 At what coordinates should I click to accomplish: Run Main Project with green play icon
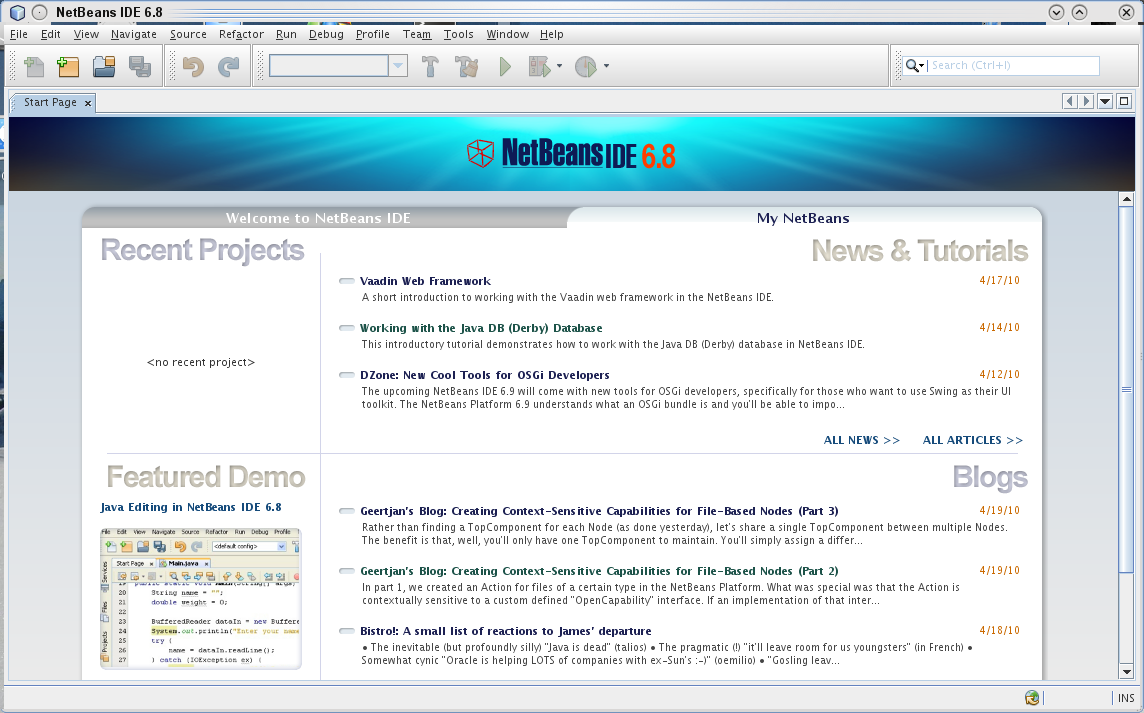(x=505, y=66)
